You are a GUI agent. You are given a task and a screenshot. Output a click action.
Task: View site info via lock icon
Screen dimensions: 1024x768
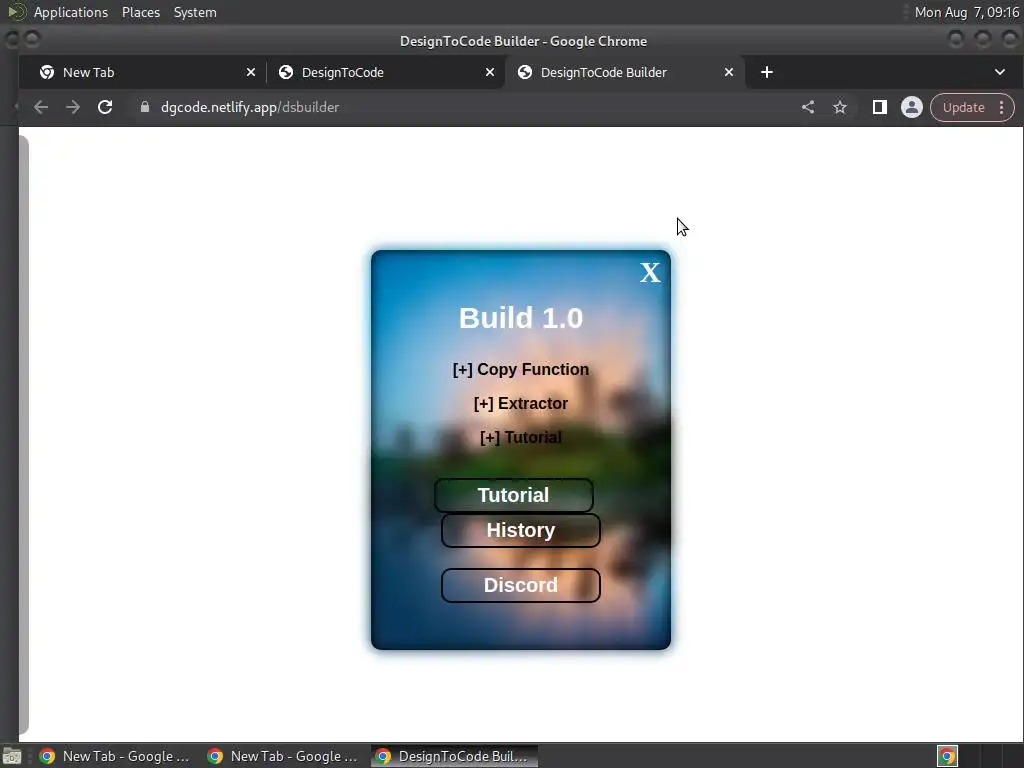144,107
